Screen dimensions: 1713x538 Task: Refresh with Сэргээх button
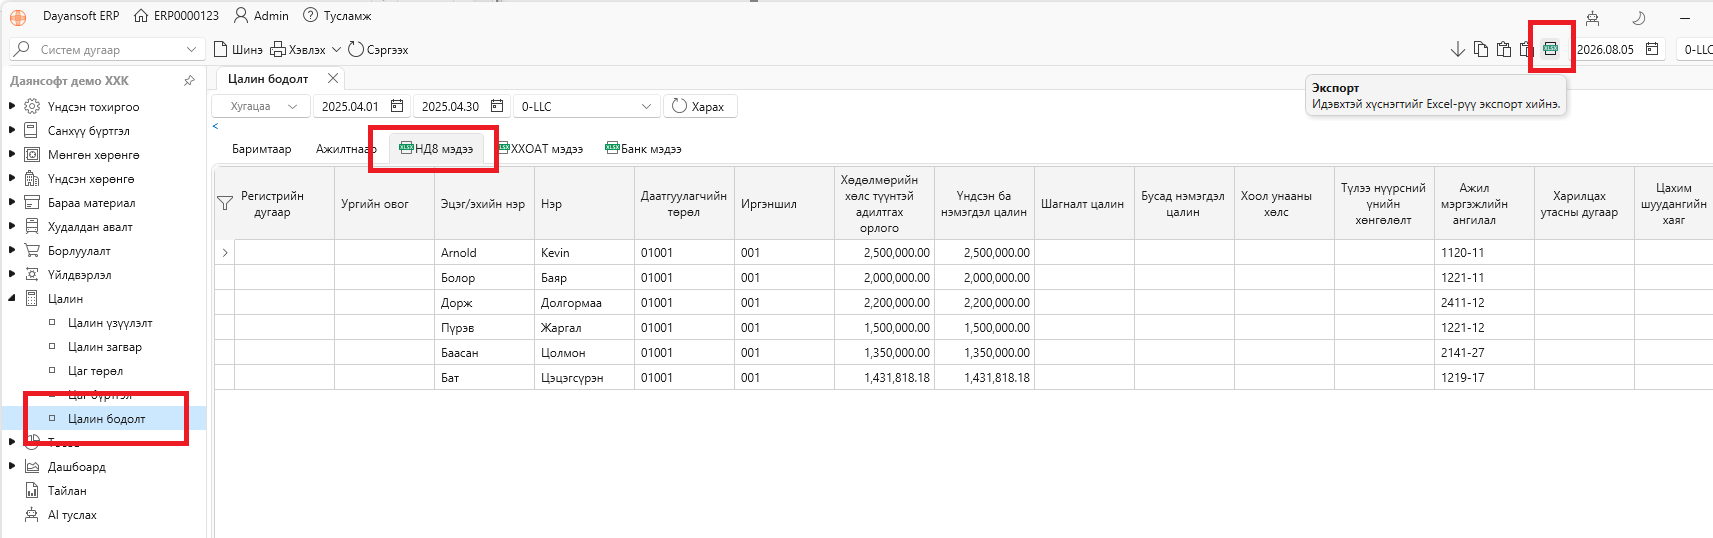tap(378, 49)
